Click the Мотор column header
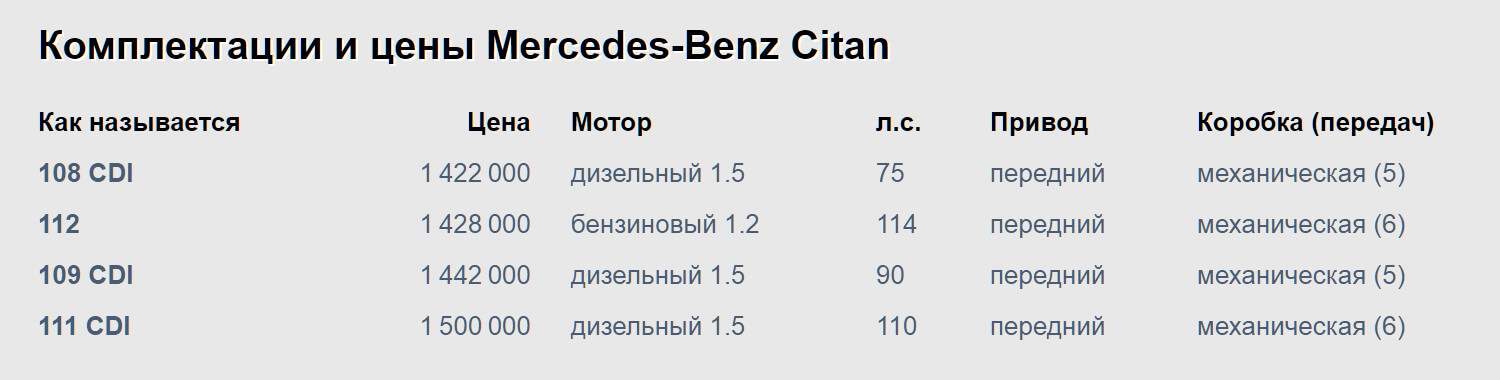 (x=611, y=123)
